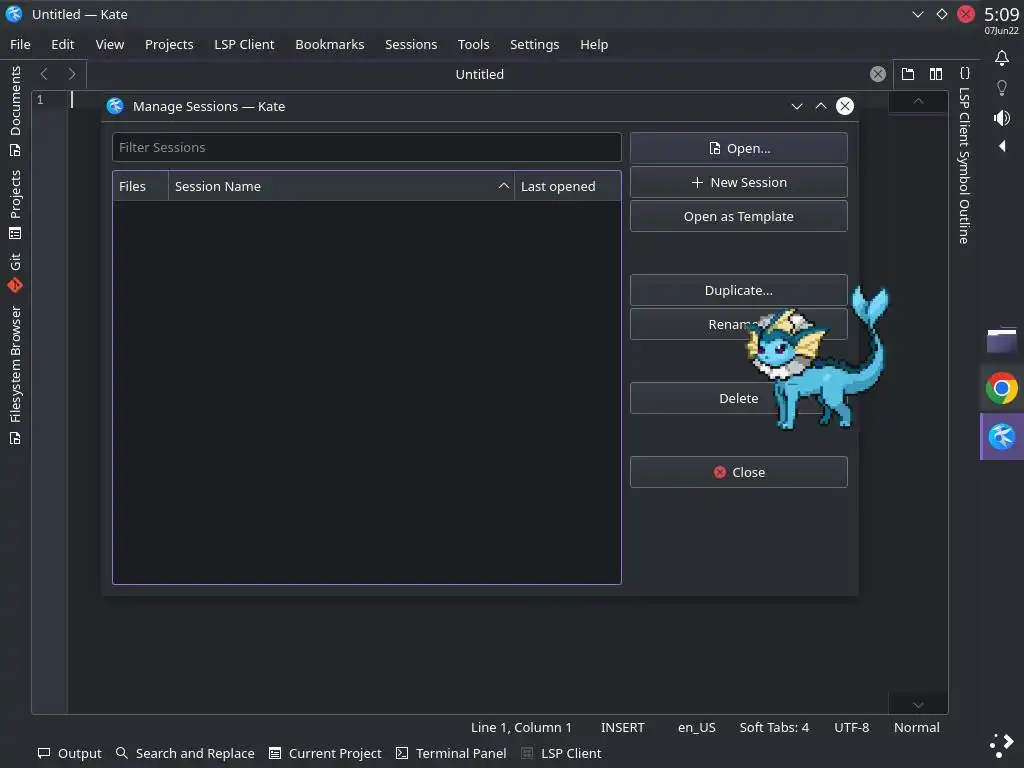Close Manage Sessions dialog with X icon
The width and height of the screenshot is (1024, 768).
click(845, 106)
